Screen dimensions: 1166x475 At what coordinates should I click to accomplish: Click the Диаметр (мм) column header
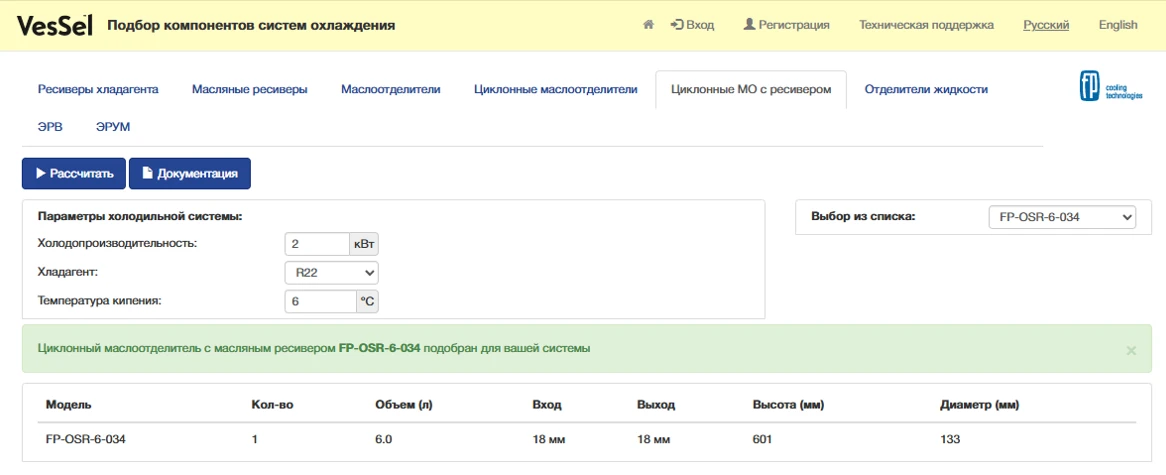980,405
